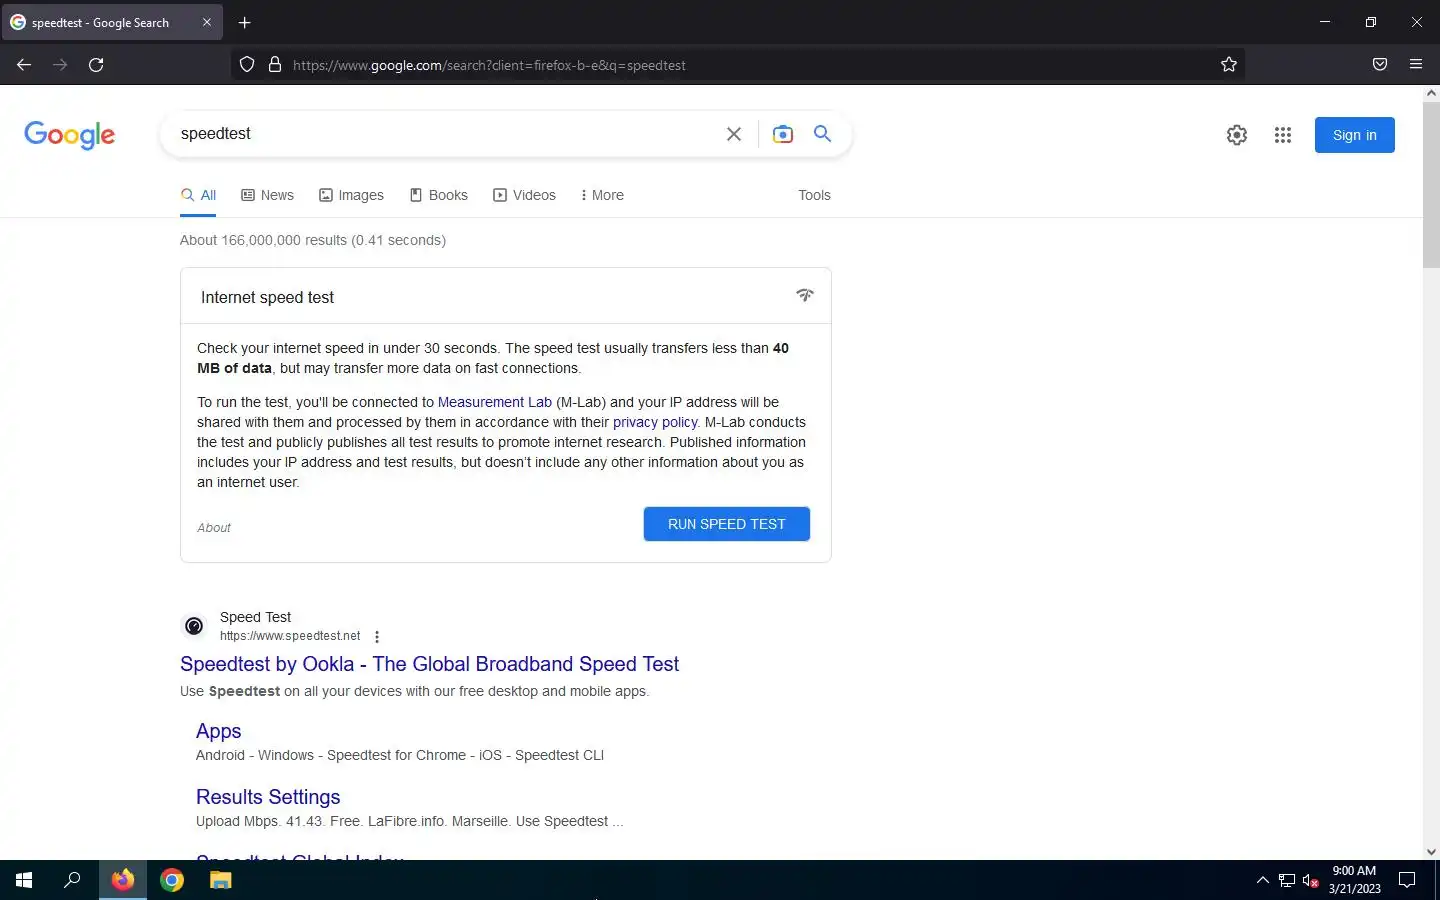Open a new tab with plus button
Image resolution: width=1440 pixels, height=900 pixels.
(x=244, y=22)
